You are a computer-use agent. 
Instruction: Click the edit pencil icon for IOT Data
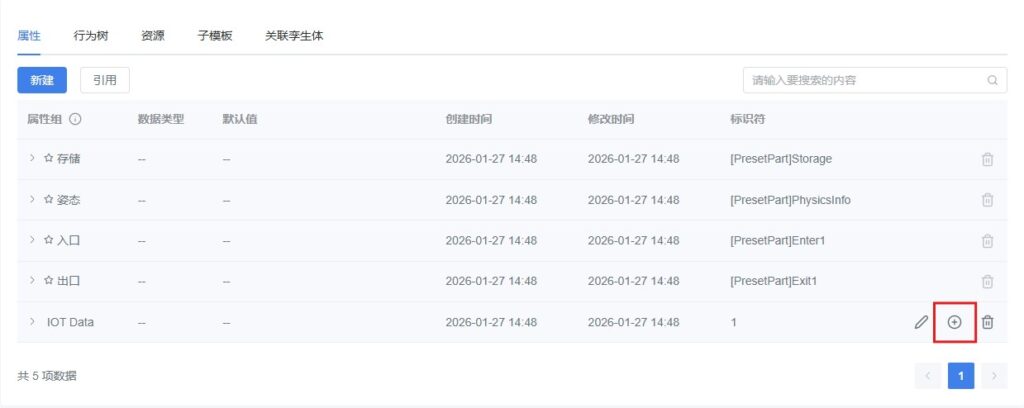pos(921,322)
